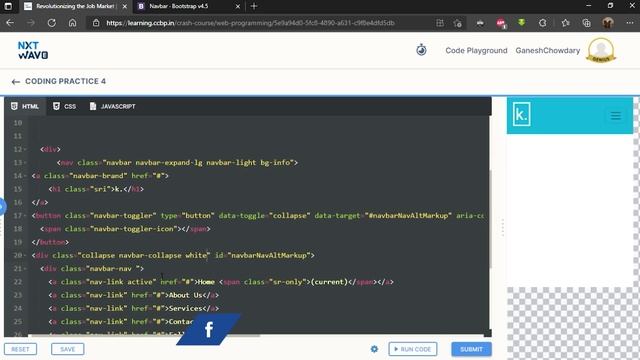Click the "Services" text on line 24

click(186, 308)
